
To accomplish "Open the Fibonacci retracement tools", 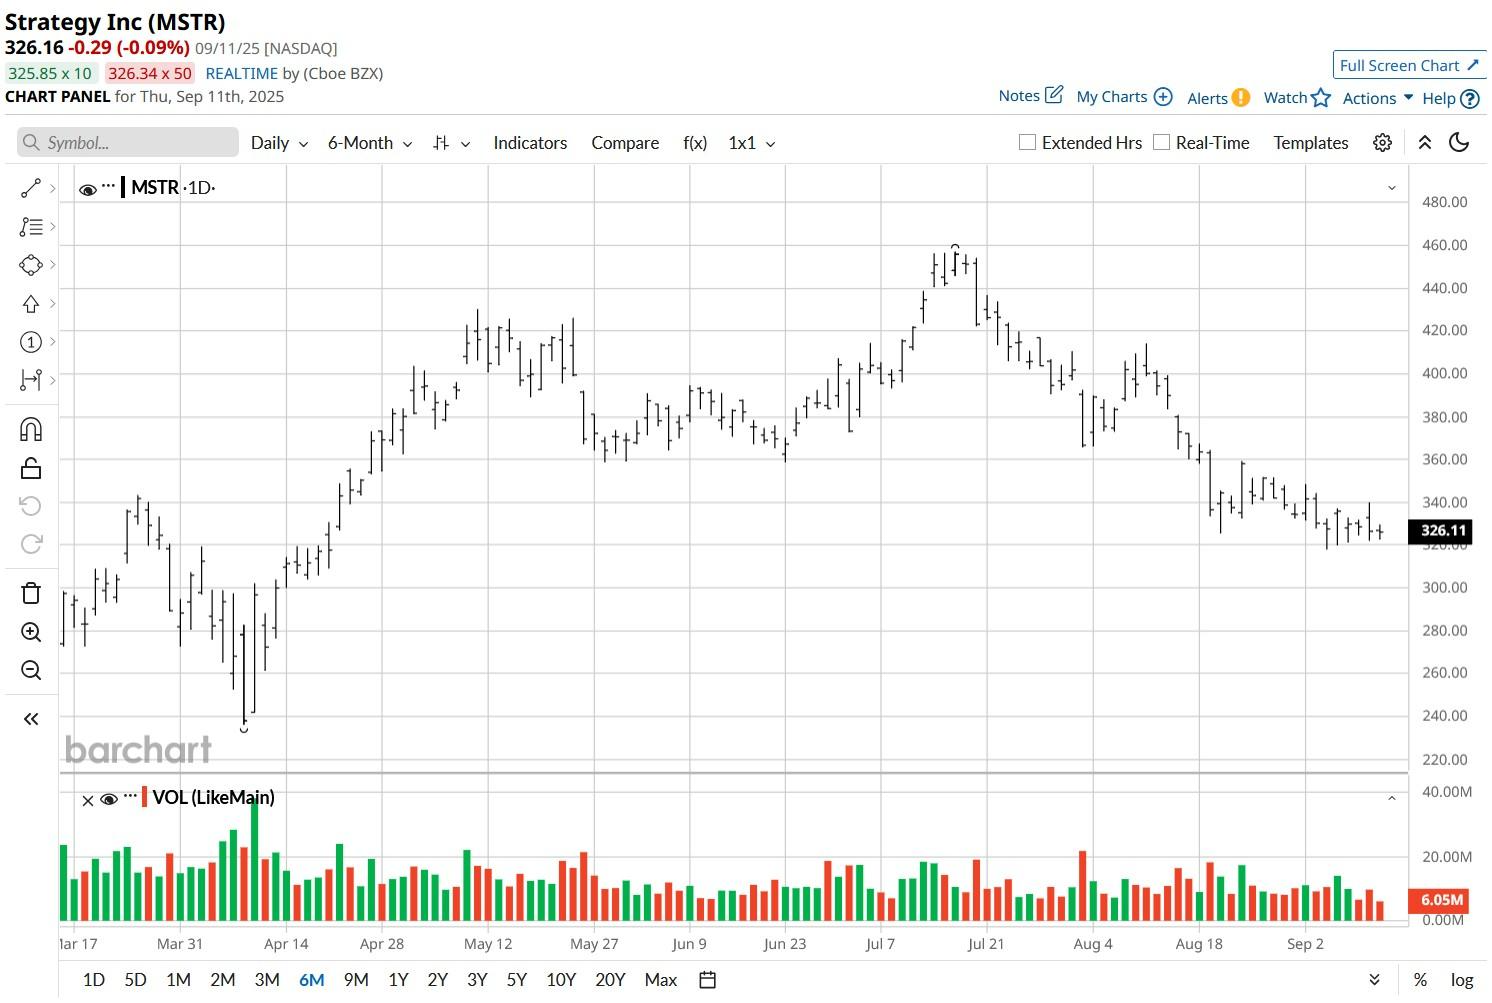I will (31, 227).
